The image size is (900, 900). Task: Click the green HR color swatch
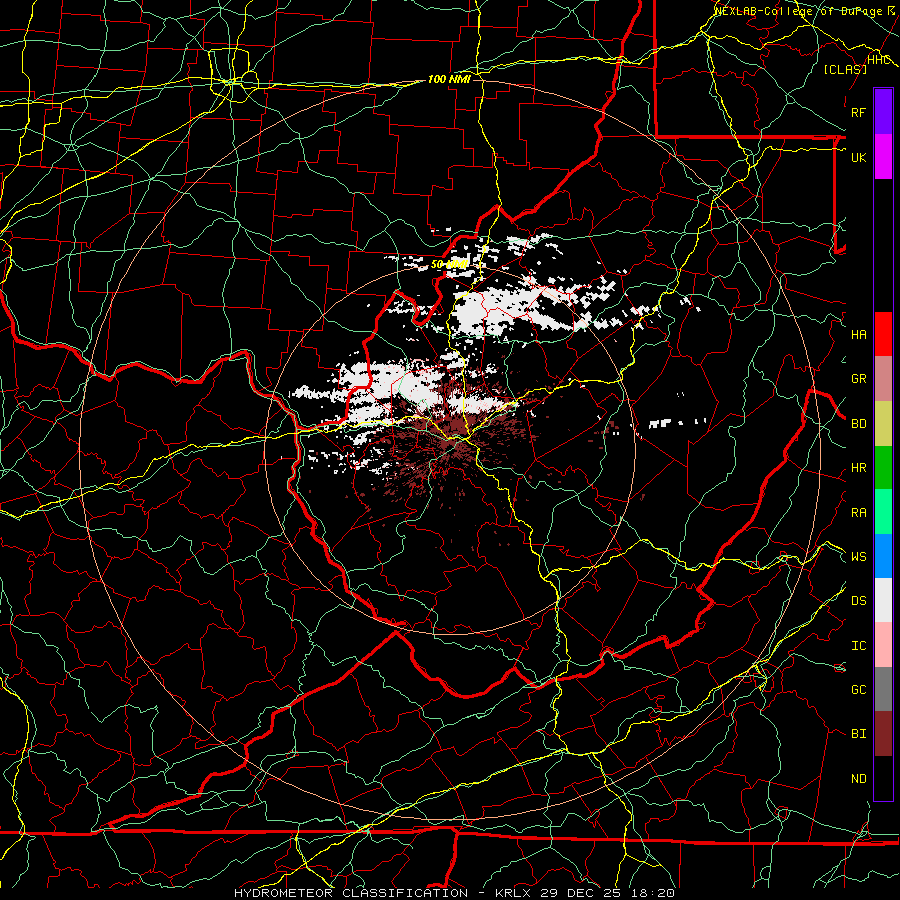[x=883, y=468]
